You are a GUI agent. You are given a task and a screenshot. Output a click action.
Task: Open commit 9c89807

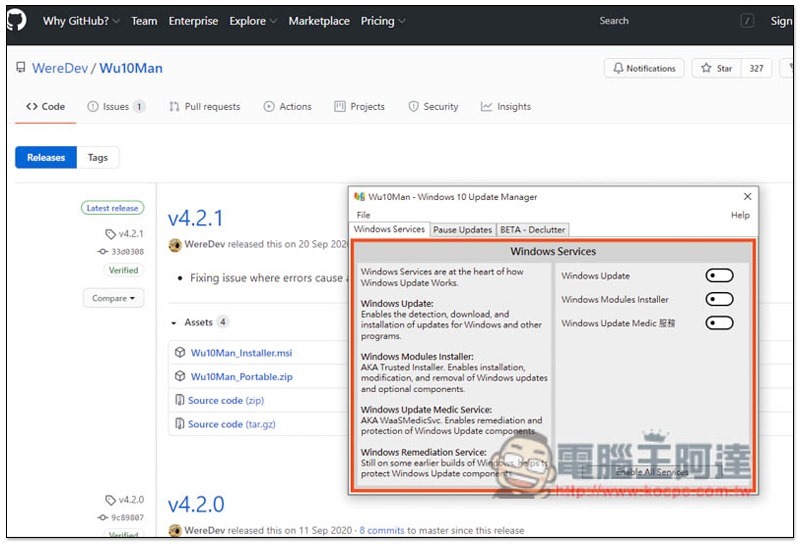[x=128, y=517]
